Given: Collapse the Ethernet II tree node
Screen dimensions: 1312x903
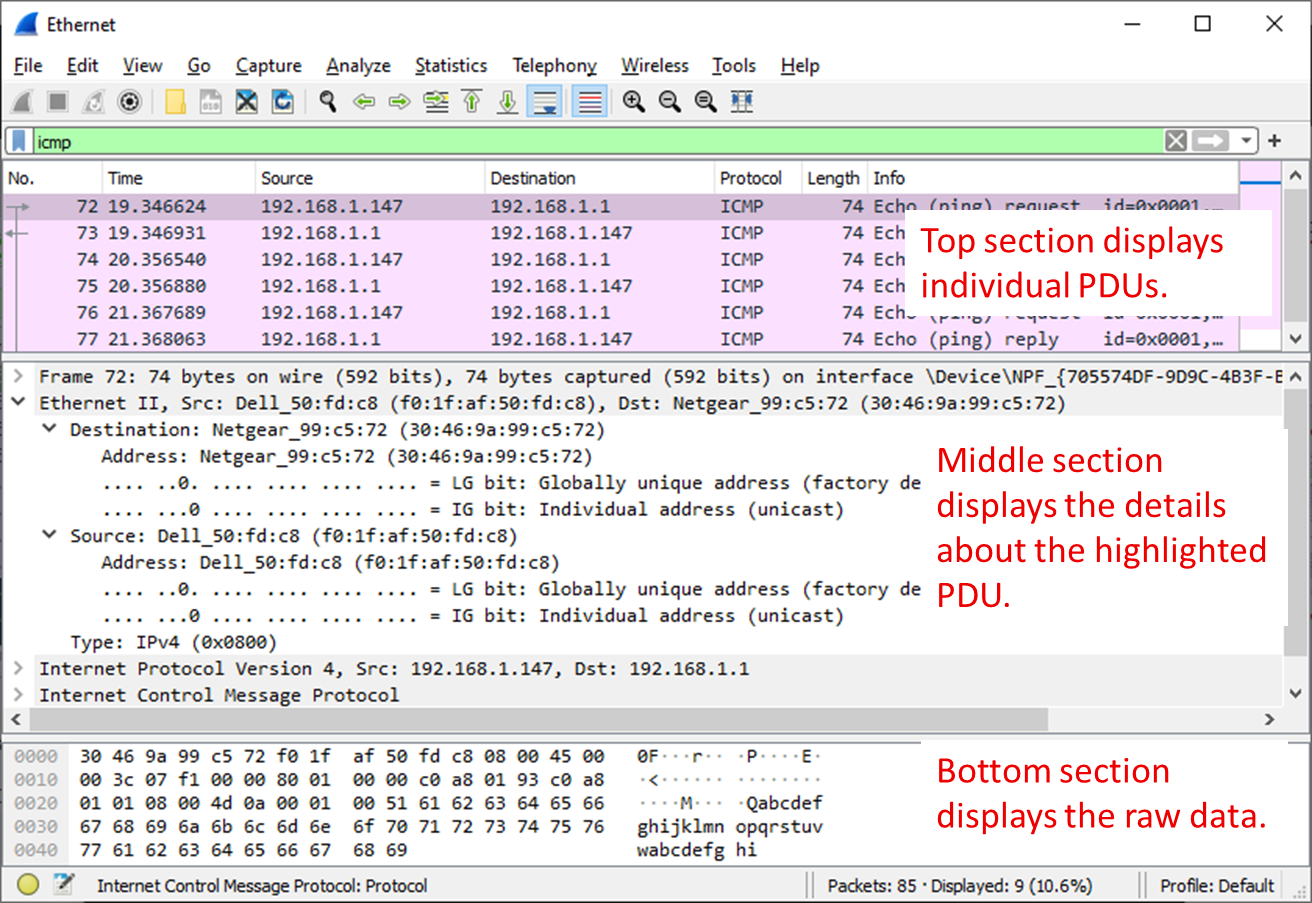Looking at the screenshot, I should pyautogui.click(x=18, y=403).
